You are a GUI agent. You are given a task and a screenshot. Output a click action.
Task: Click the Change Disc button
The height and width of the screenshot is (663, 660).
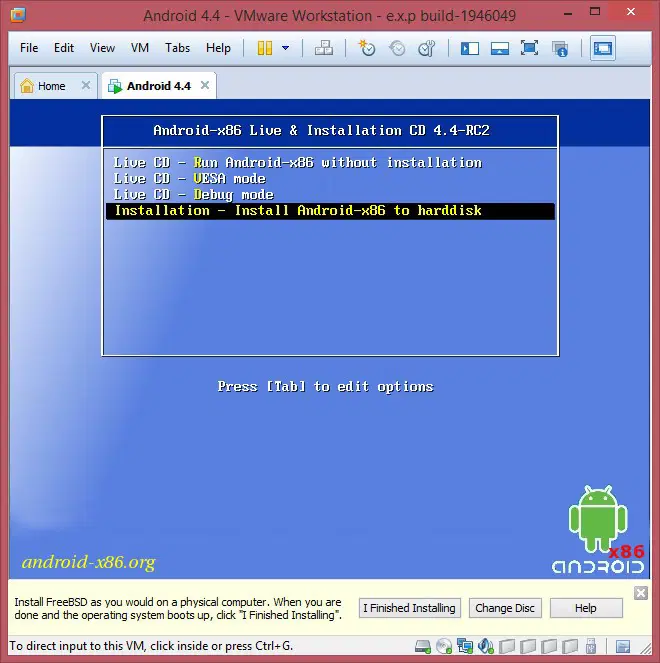tap(505, 608)
